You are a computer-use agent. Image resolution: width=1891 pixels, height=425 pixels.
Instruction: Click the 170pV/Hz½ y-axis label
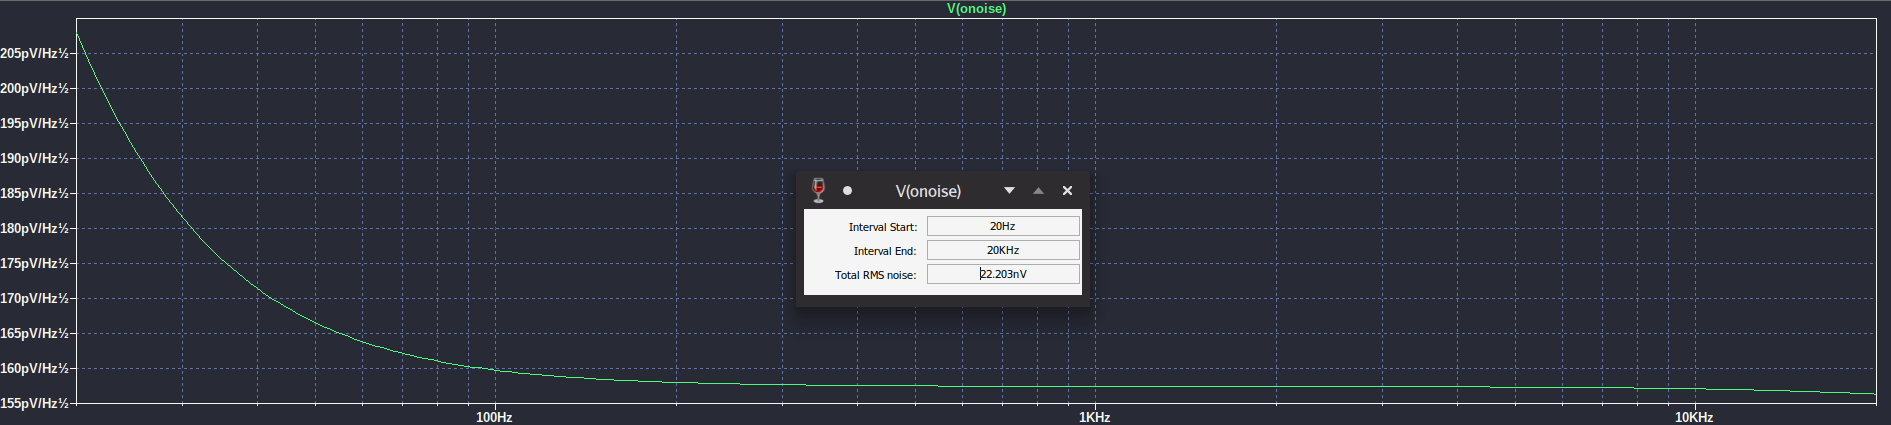point(34,298)
